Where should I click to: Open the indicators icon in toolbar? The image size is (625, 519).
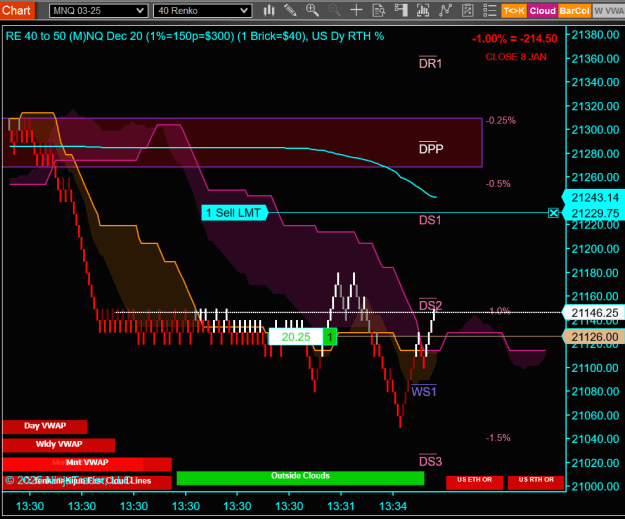(423, 10)
